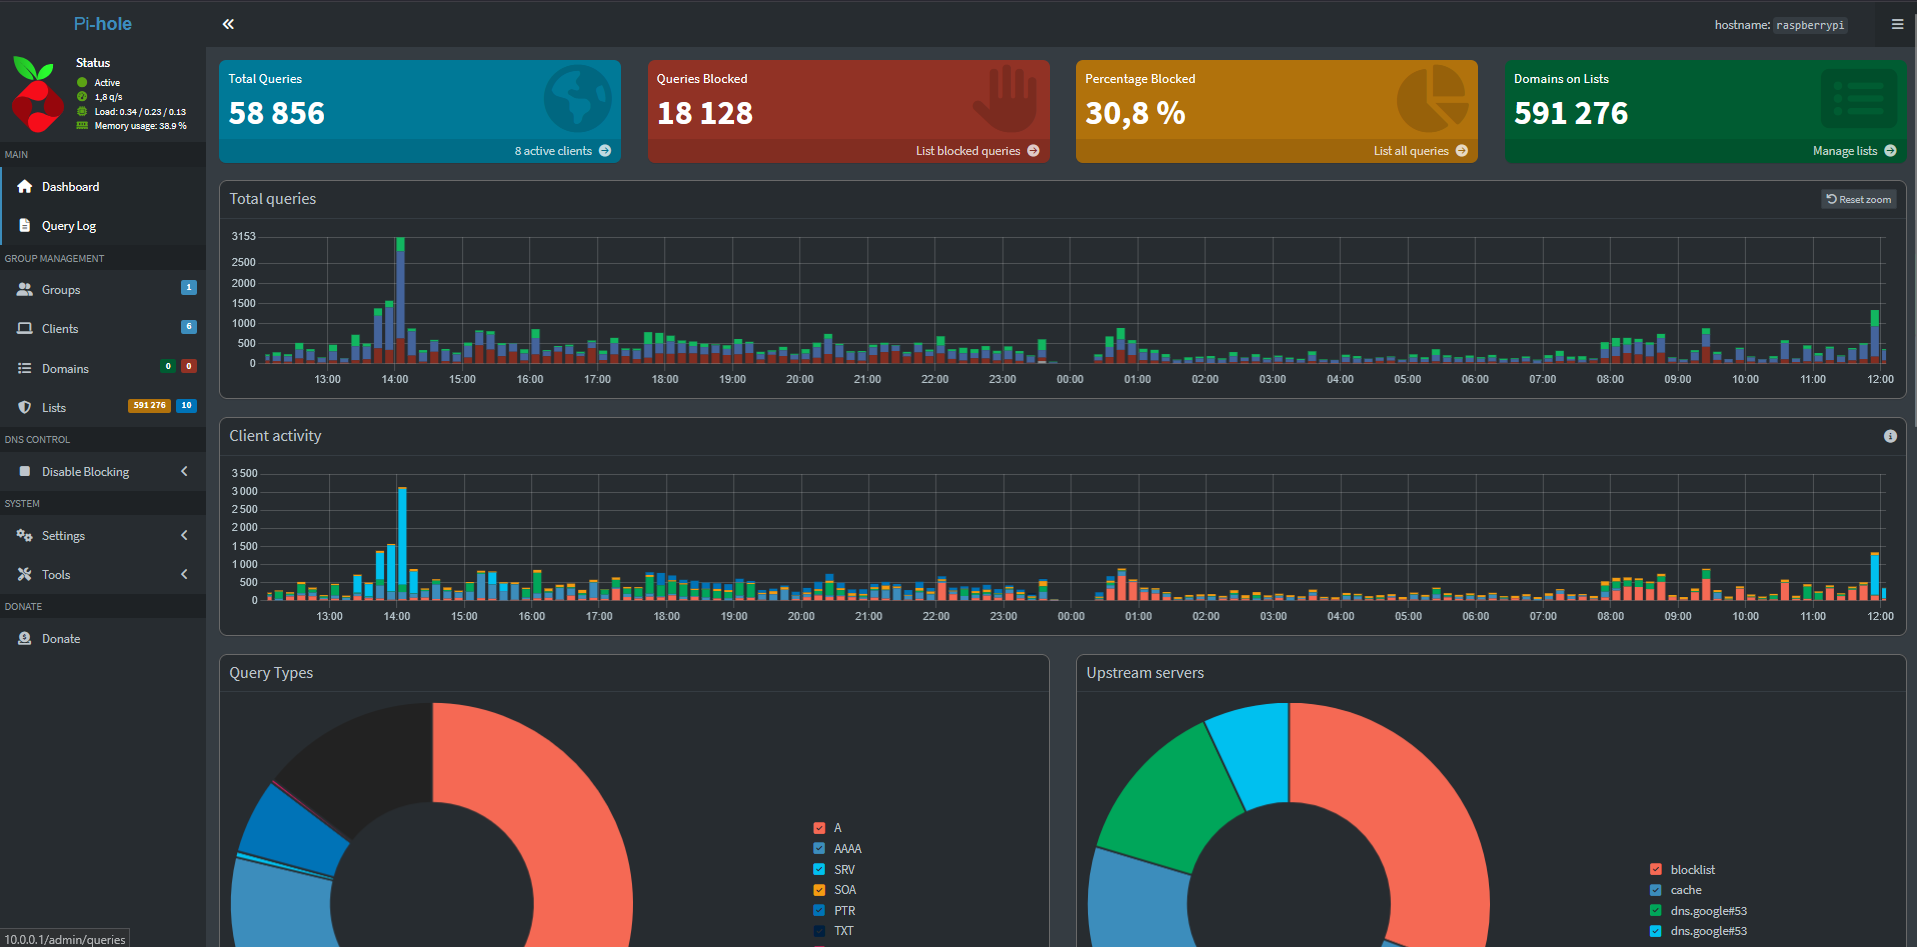Toggle the blocklist legend checkbox

1655,870
